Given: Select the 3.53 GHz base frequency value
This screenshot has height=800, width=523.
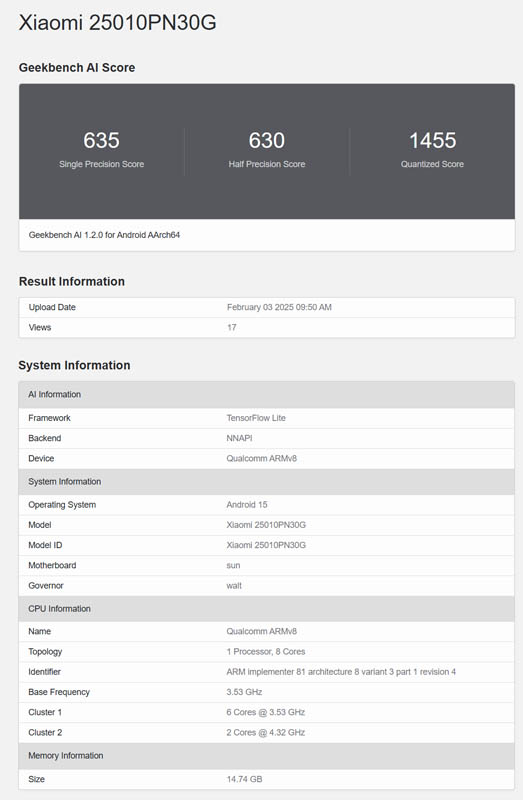Looking at the screenshot, I should [244, 692].
